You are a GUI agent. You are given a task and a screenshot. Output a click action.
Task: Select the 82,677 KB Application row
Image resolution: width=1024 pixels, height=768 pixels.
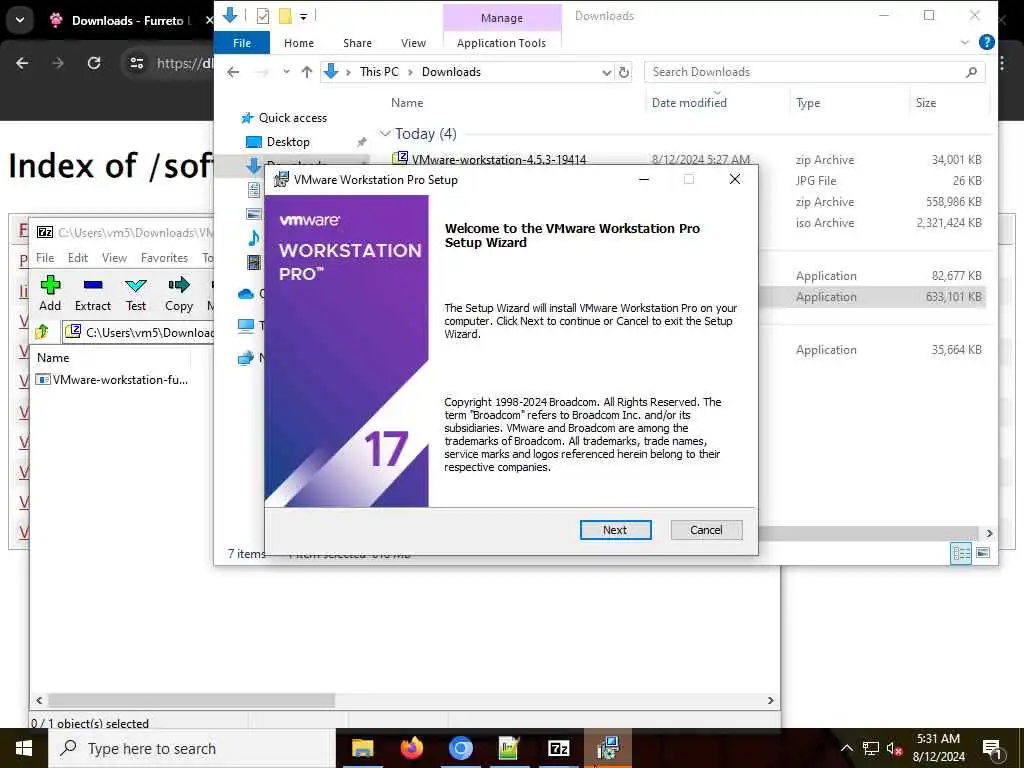click(x=872, y=276)
